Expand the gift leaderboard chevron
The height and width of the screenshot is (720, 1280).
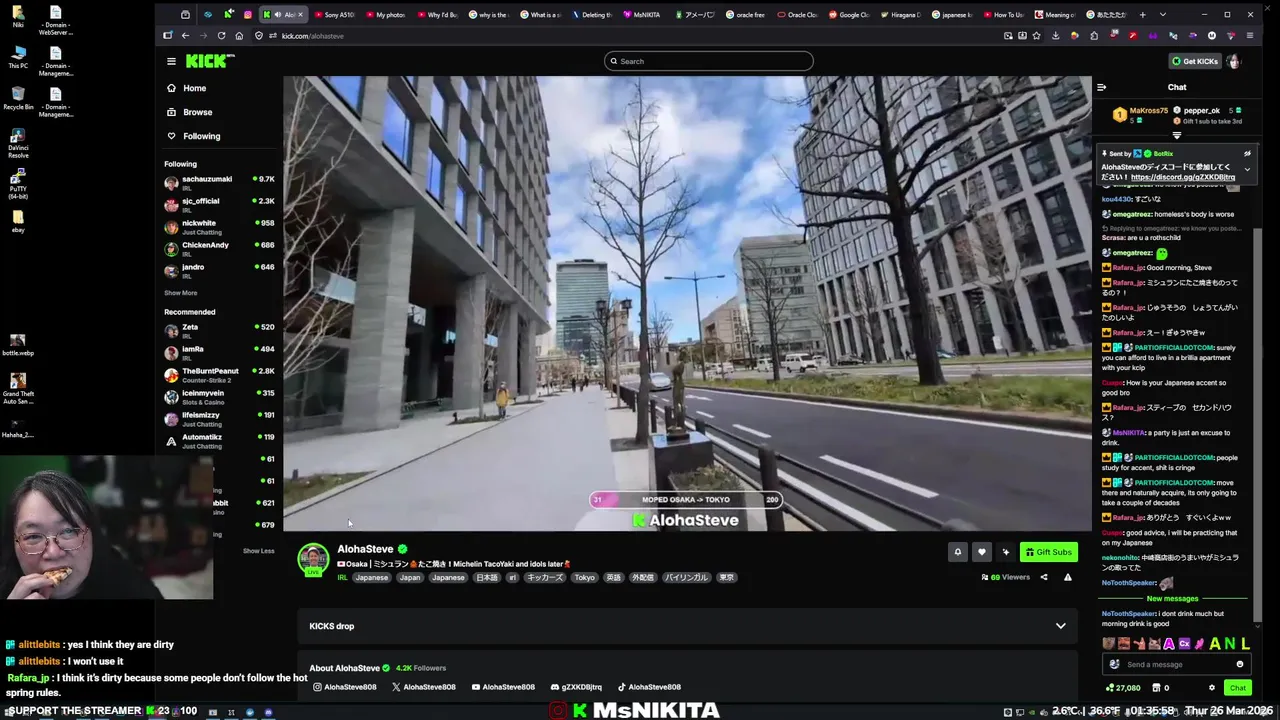pos(1176,135)
